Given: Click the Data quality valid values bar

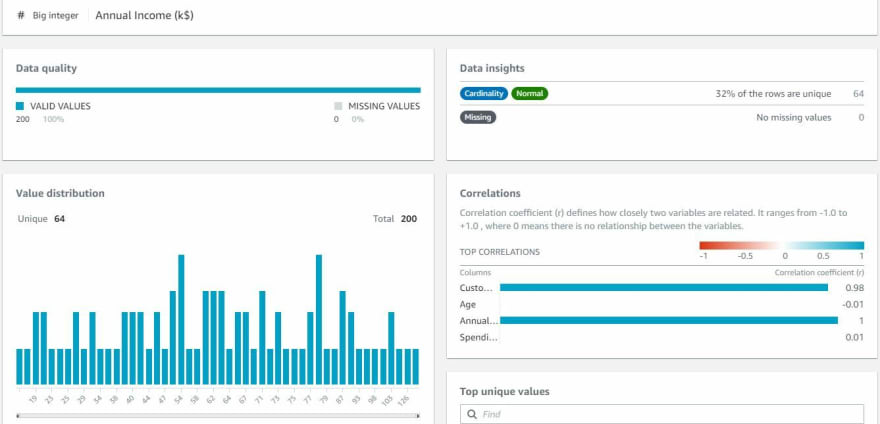Looking at the screenshot, I should 218,90.
